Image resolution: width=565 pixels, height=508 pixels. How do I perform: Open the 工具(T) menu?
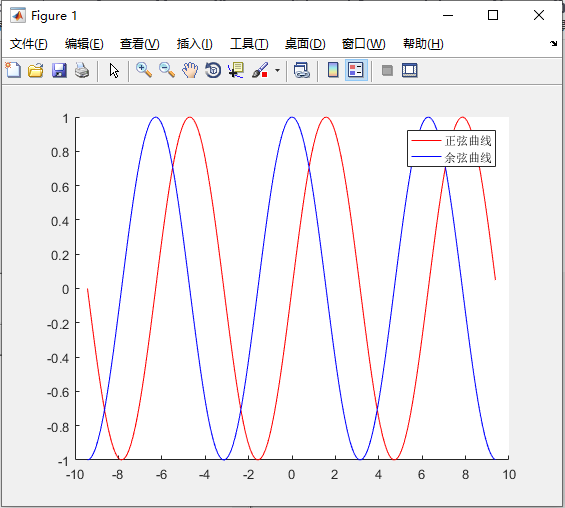tap(249, 44)
